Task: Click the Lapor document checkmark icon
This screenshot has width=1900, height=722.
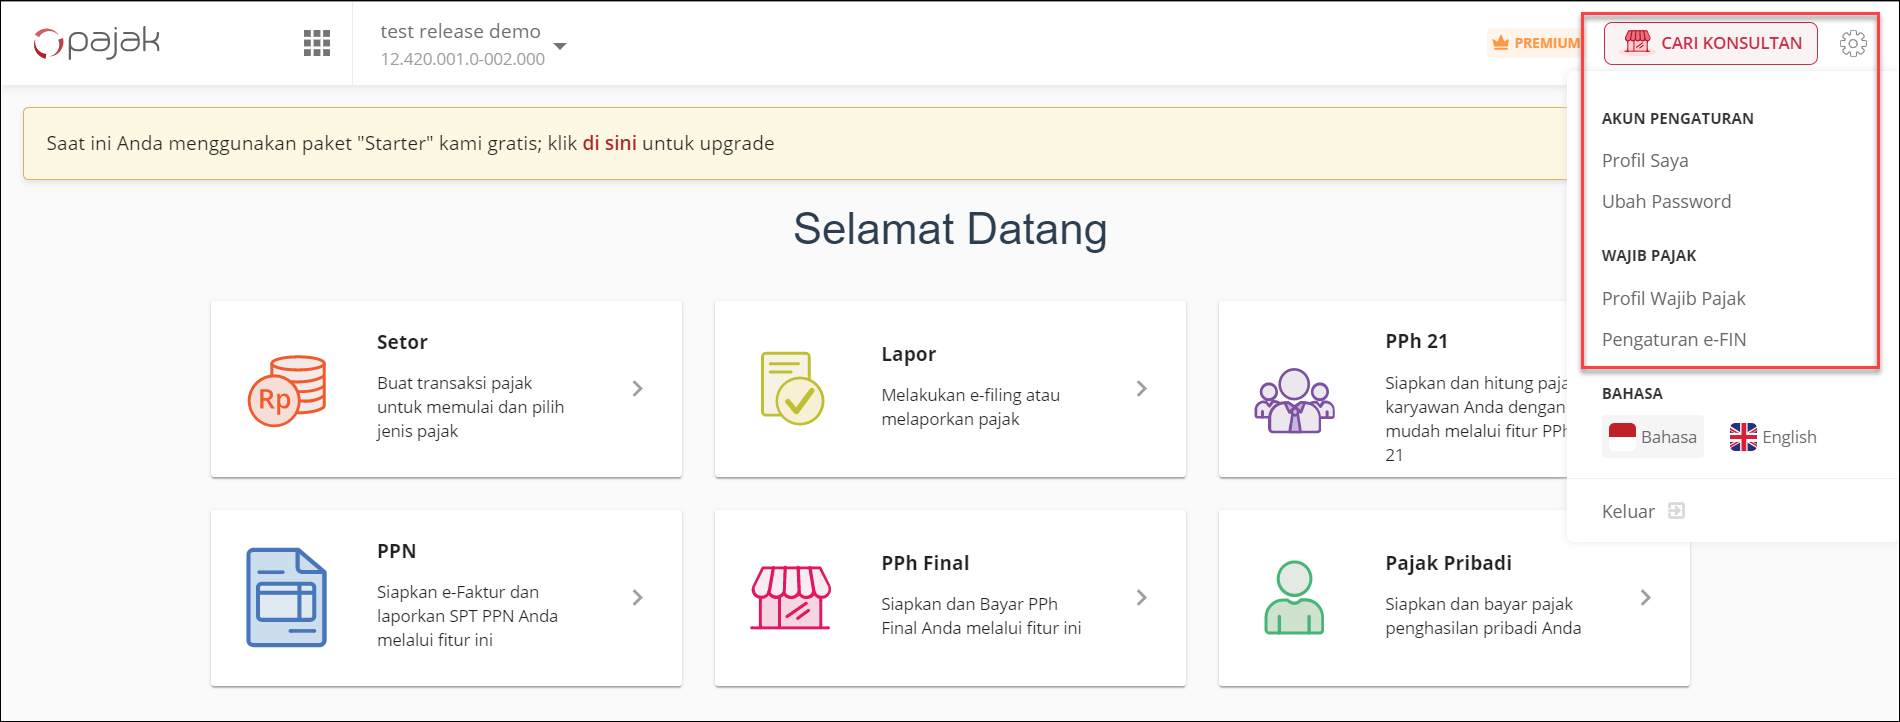Action: [x=791, y=389]
